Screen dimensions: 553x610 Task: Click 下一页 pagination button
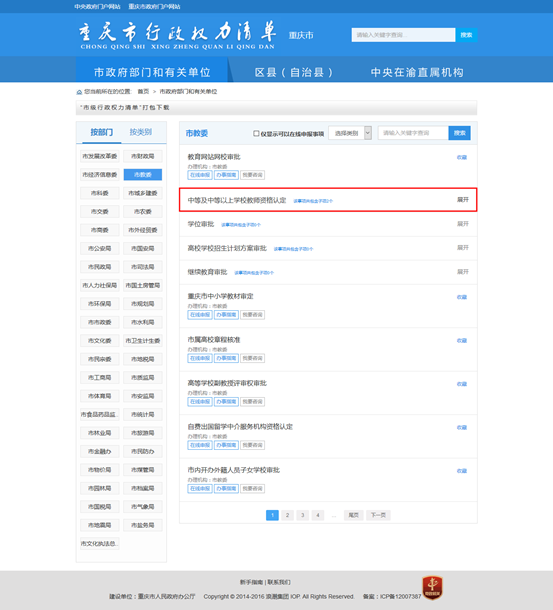[x=378, y=515]
